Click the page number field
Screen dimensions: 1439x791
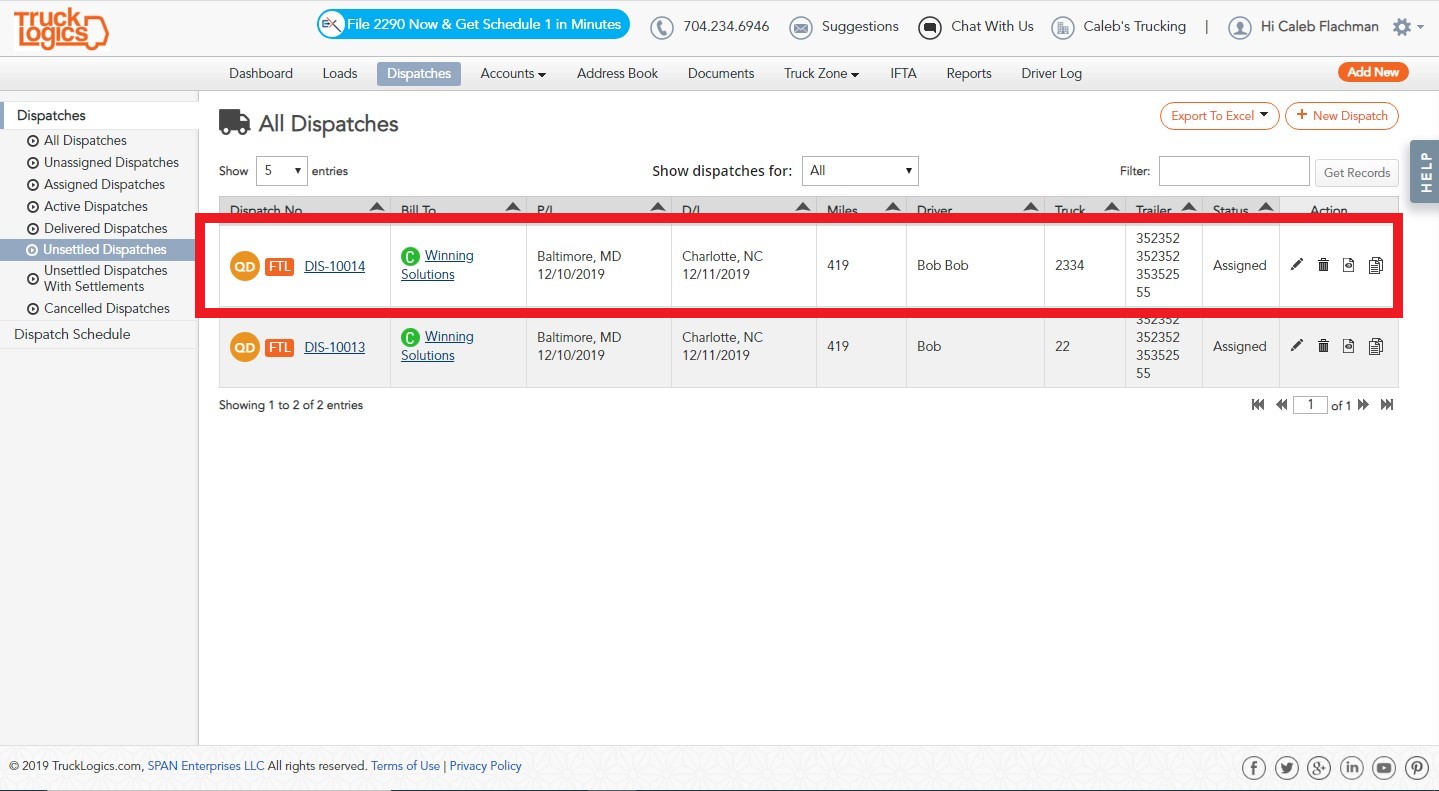(x=1310, y=405)
